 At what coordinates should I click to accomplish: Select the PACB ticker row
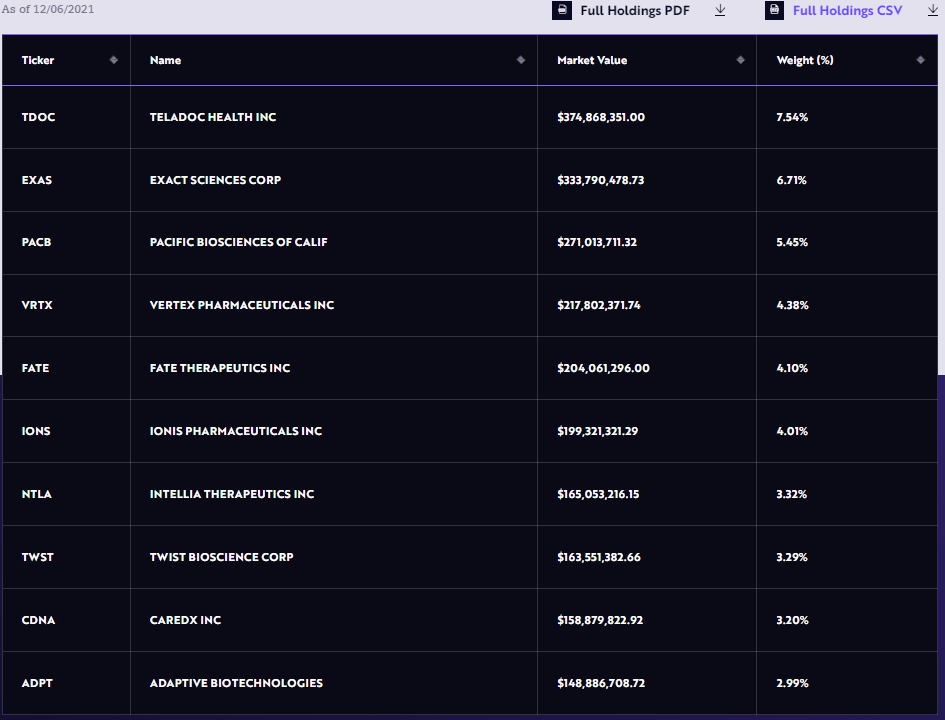click(37, 242)
